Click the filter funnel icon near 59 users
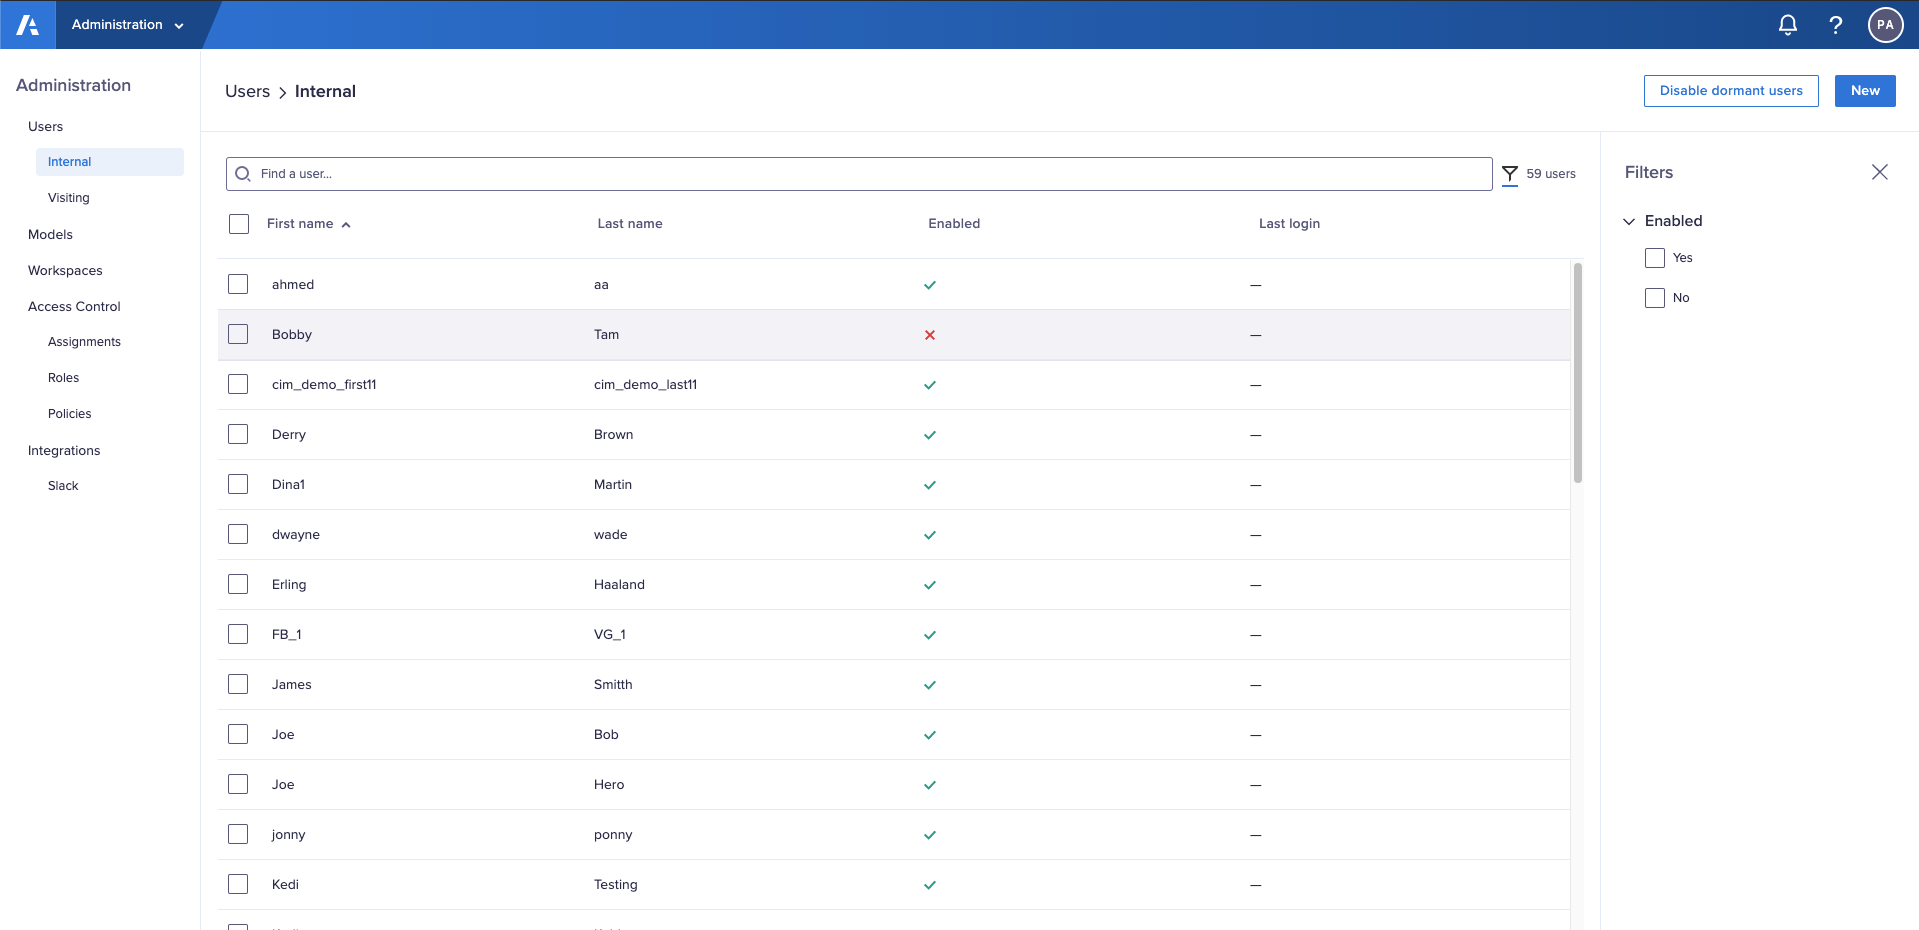This screenshot has height=930, width=1919. [1510, 173]
